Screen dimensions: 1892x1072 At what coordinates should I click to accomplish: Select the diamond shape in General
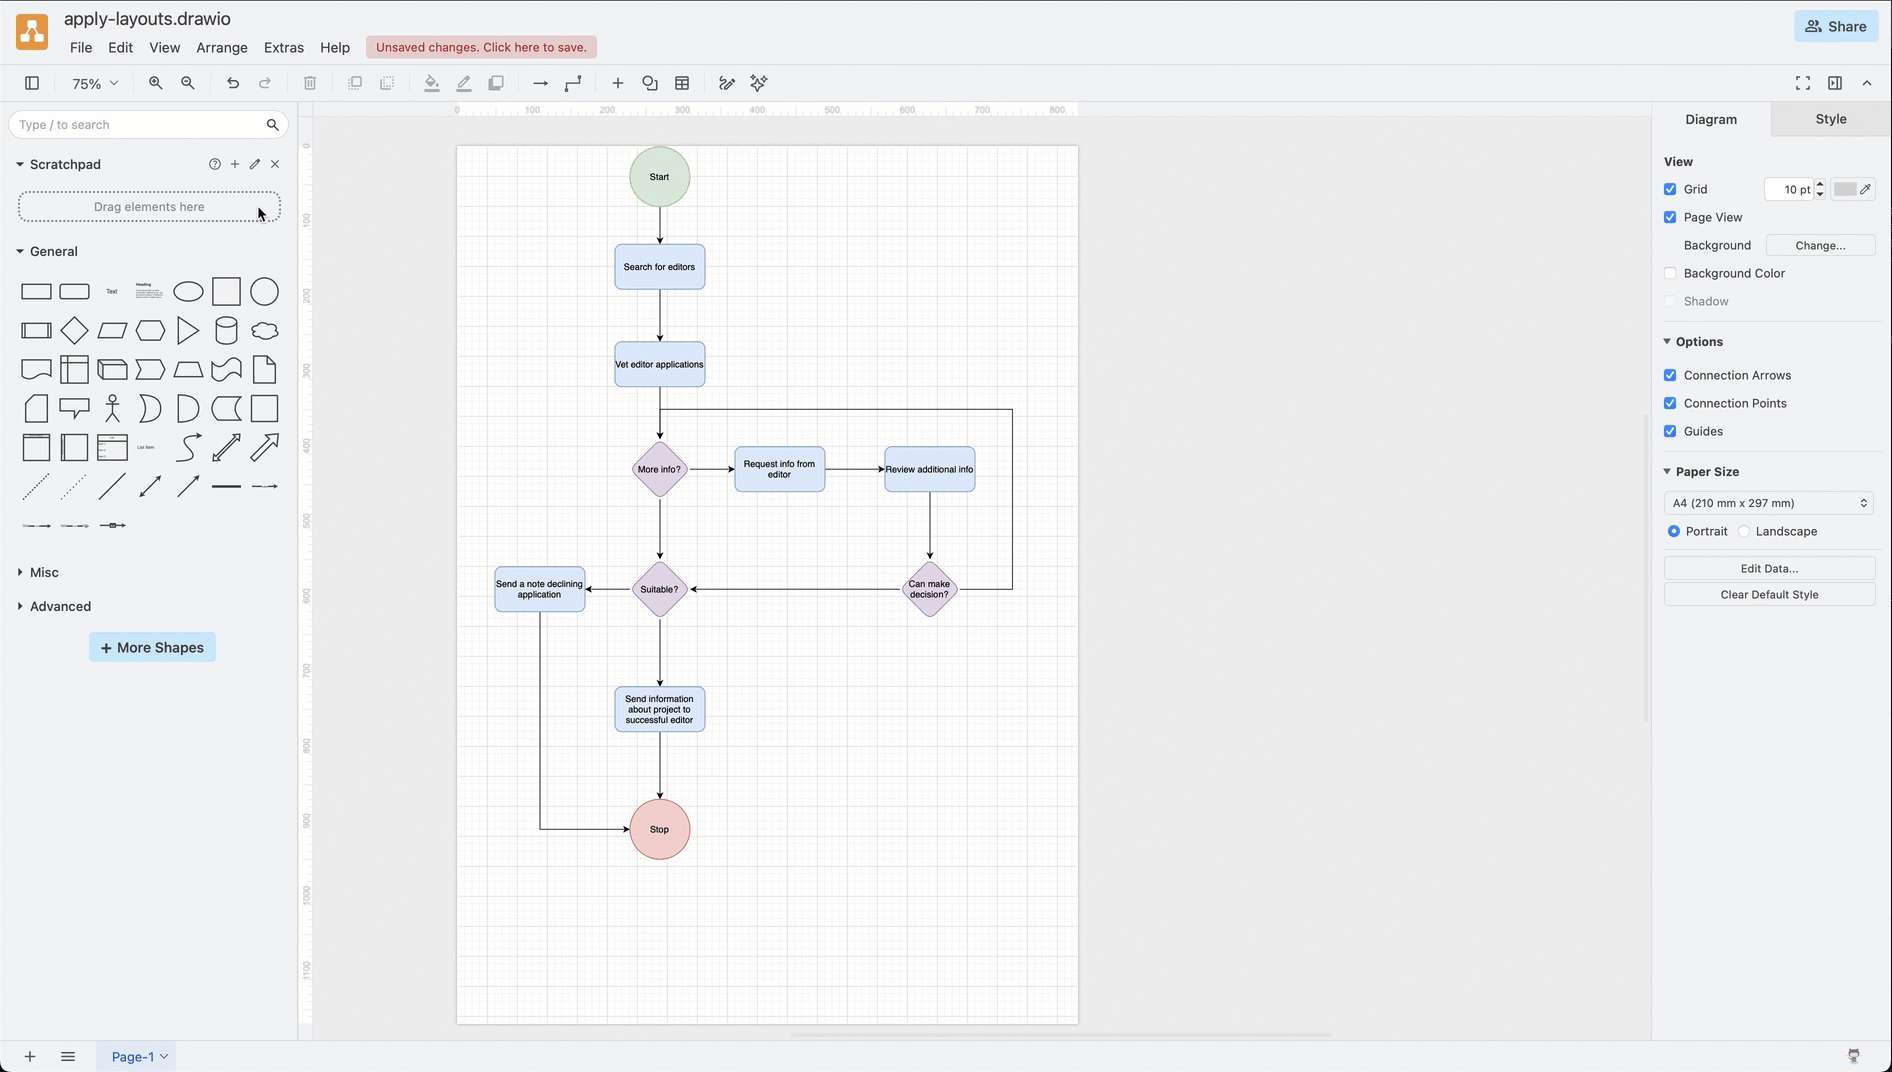click(x=74, y=330)
